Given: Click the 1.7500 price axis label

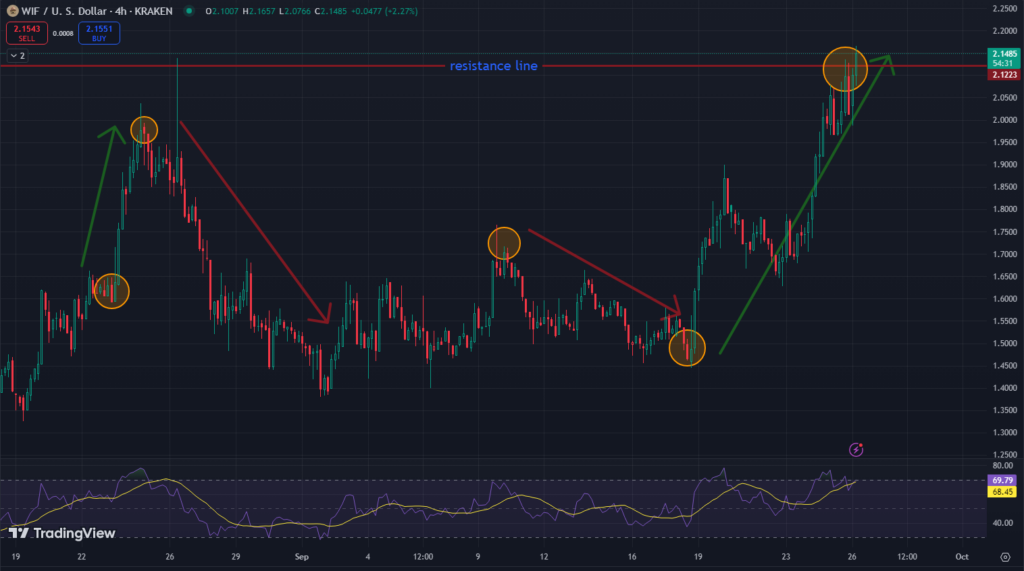Looking at the screenshot, I should 1004,232.
